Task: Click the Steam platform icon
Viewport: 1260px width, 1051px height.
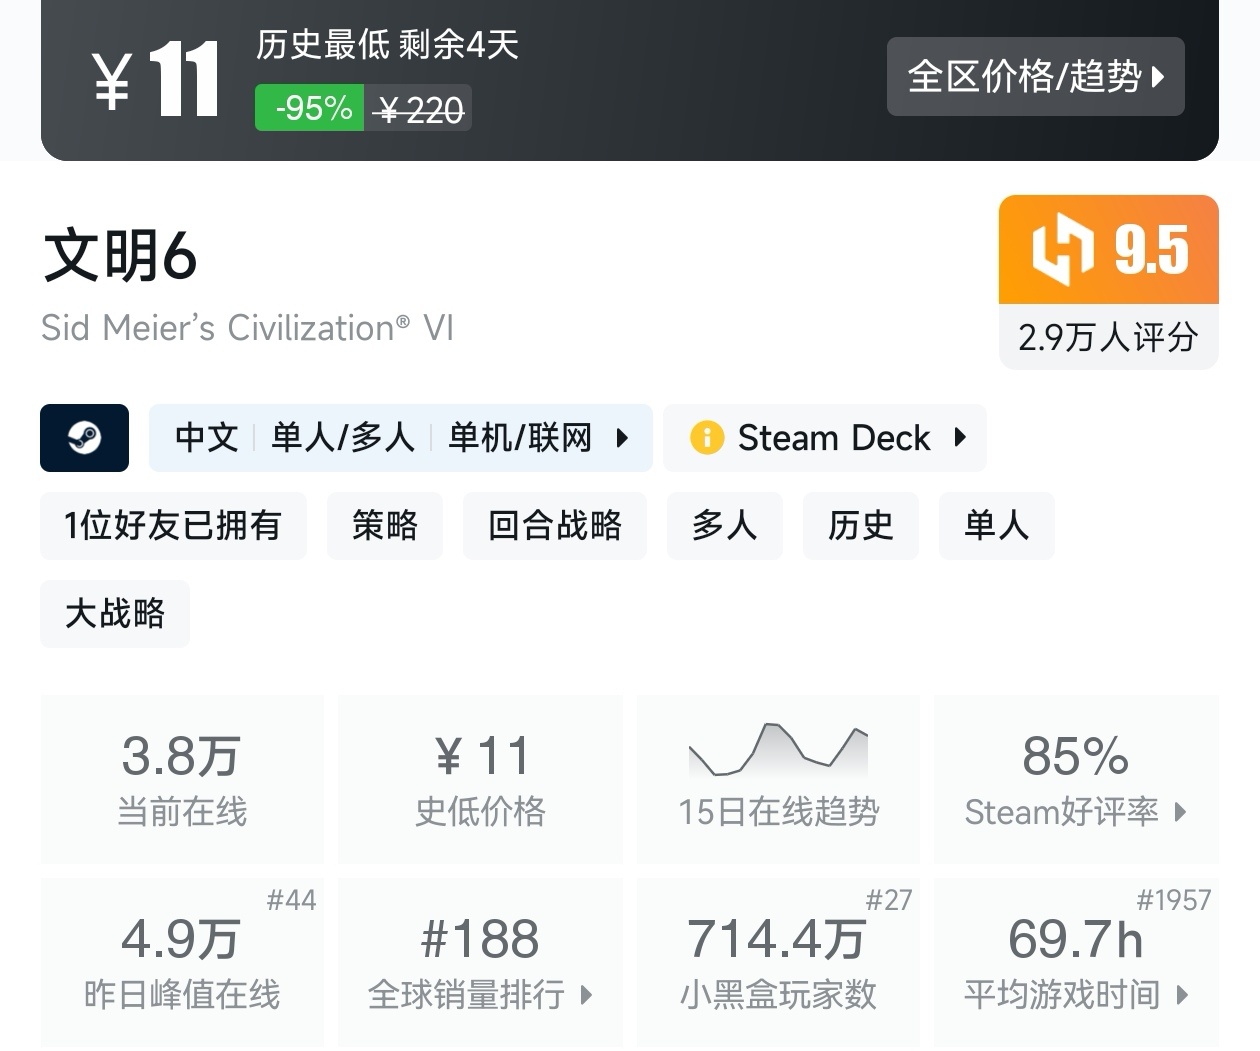Action: (84, 438)
